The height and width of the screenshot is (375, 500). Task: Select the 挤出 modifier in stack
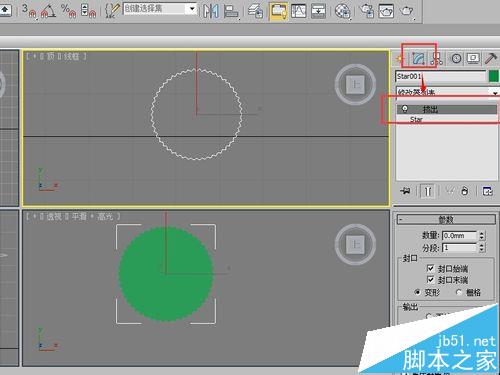(447, 109)
